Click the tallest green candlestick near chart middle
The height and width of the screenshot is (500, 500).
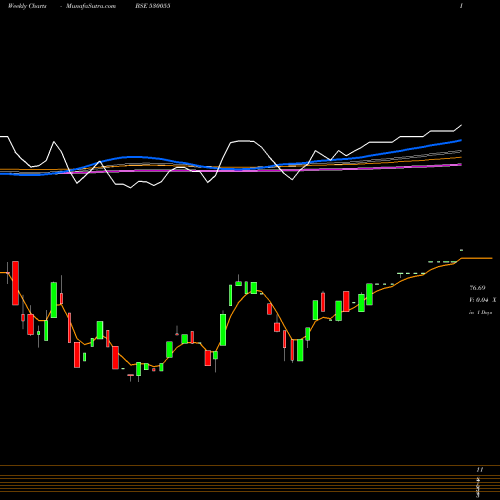tap(223, 330)
